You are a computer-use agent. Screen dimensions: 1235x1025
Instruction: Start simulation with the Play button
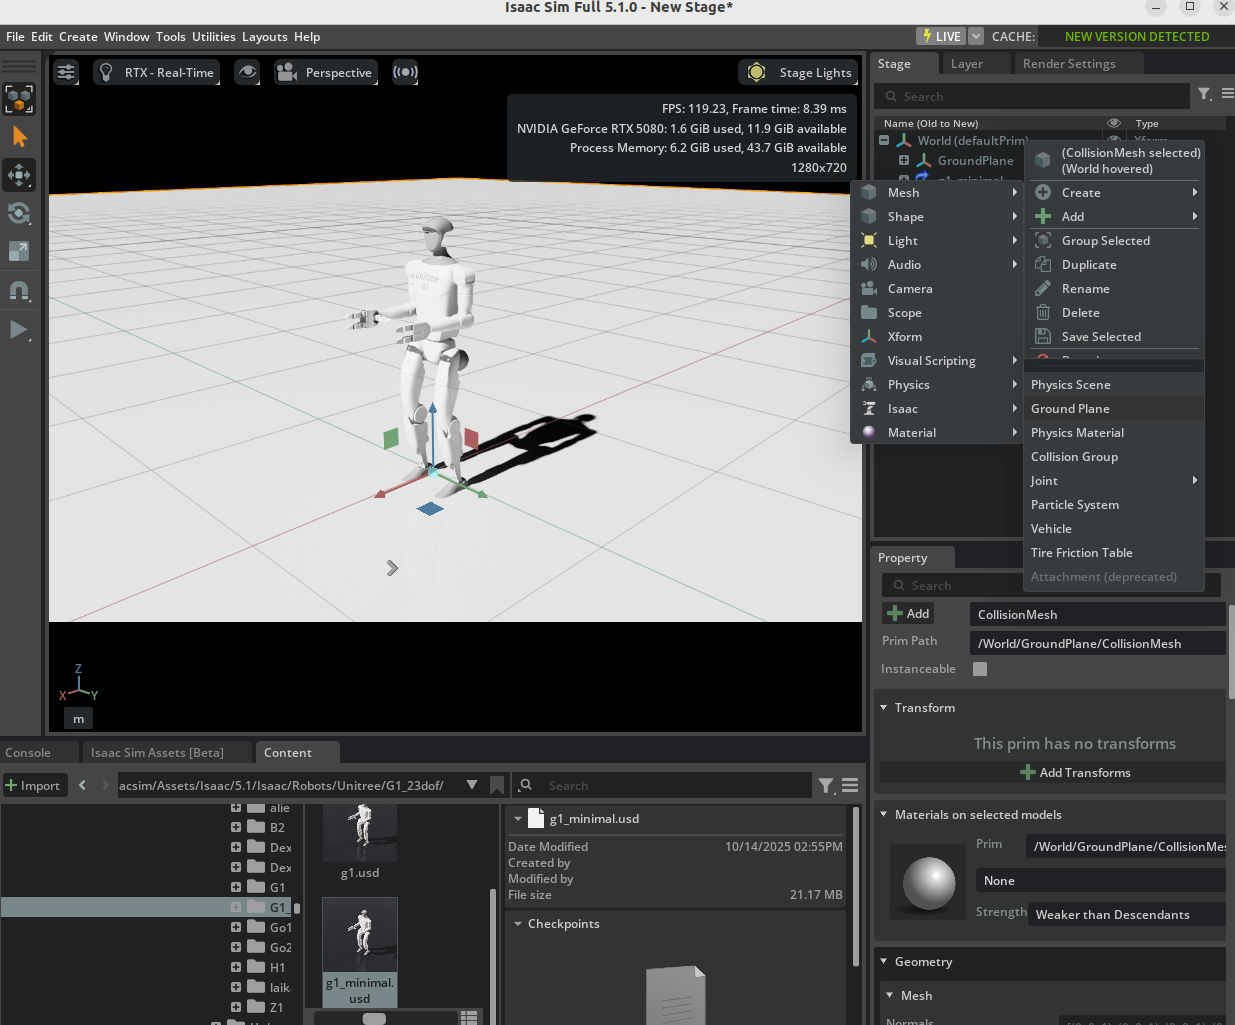(x=19, y=329)
